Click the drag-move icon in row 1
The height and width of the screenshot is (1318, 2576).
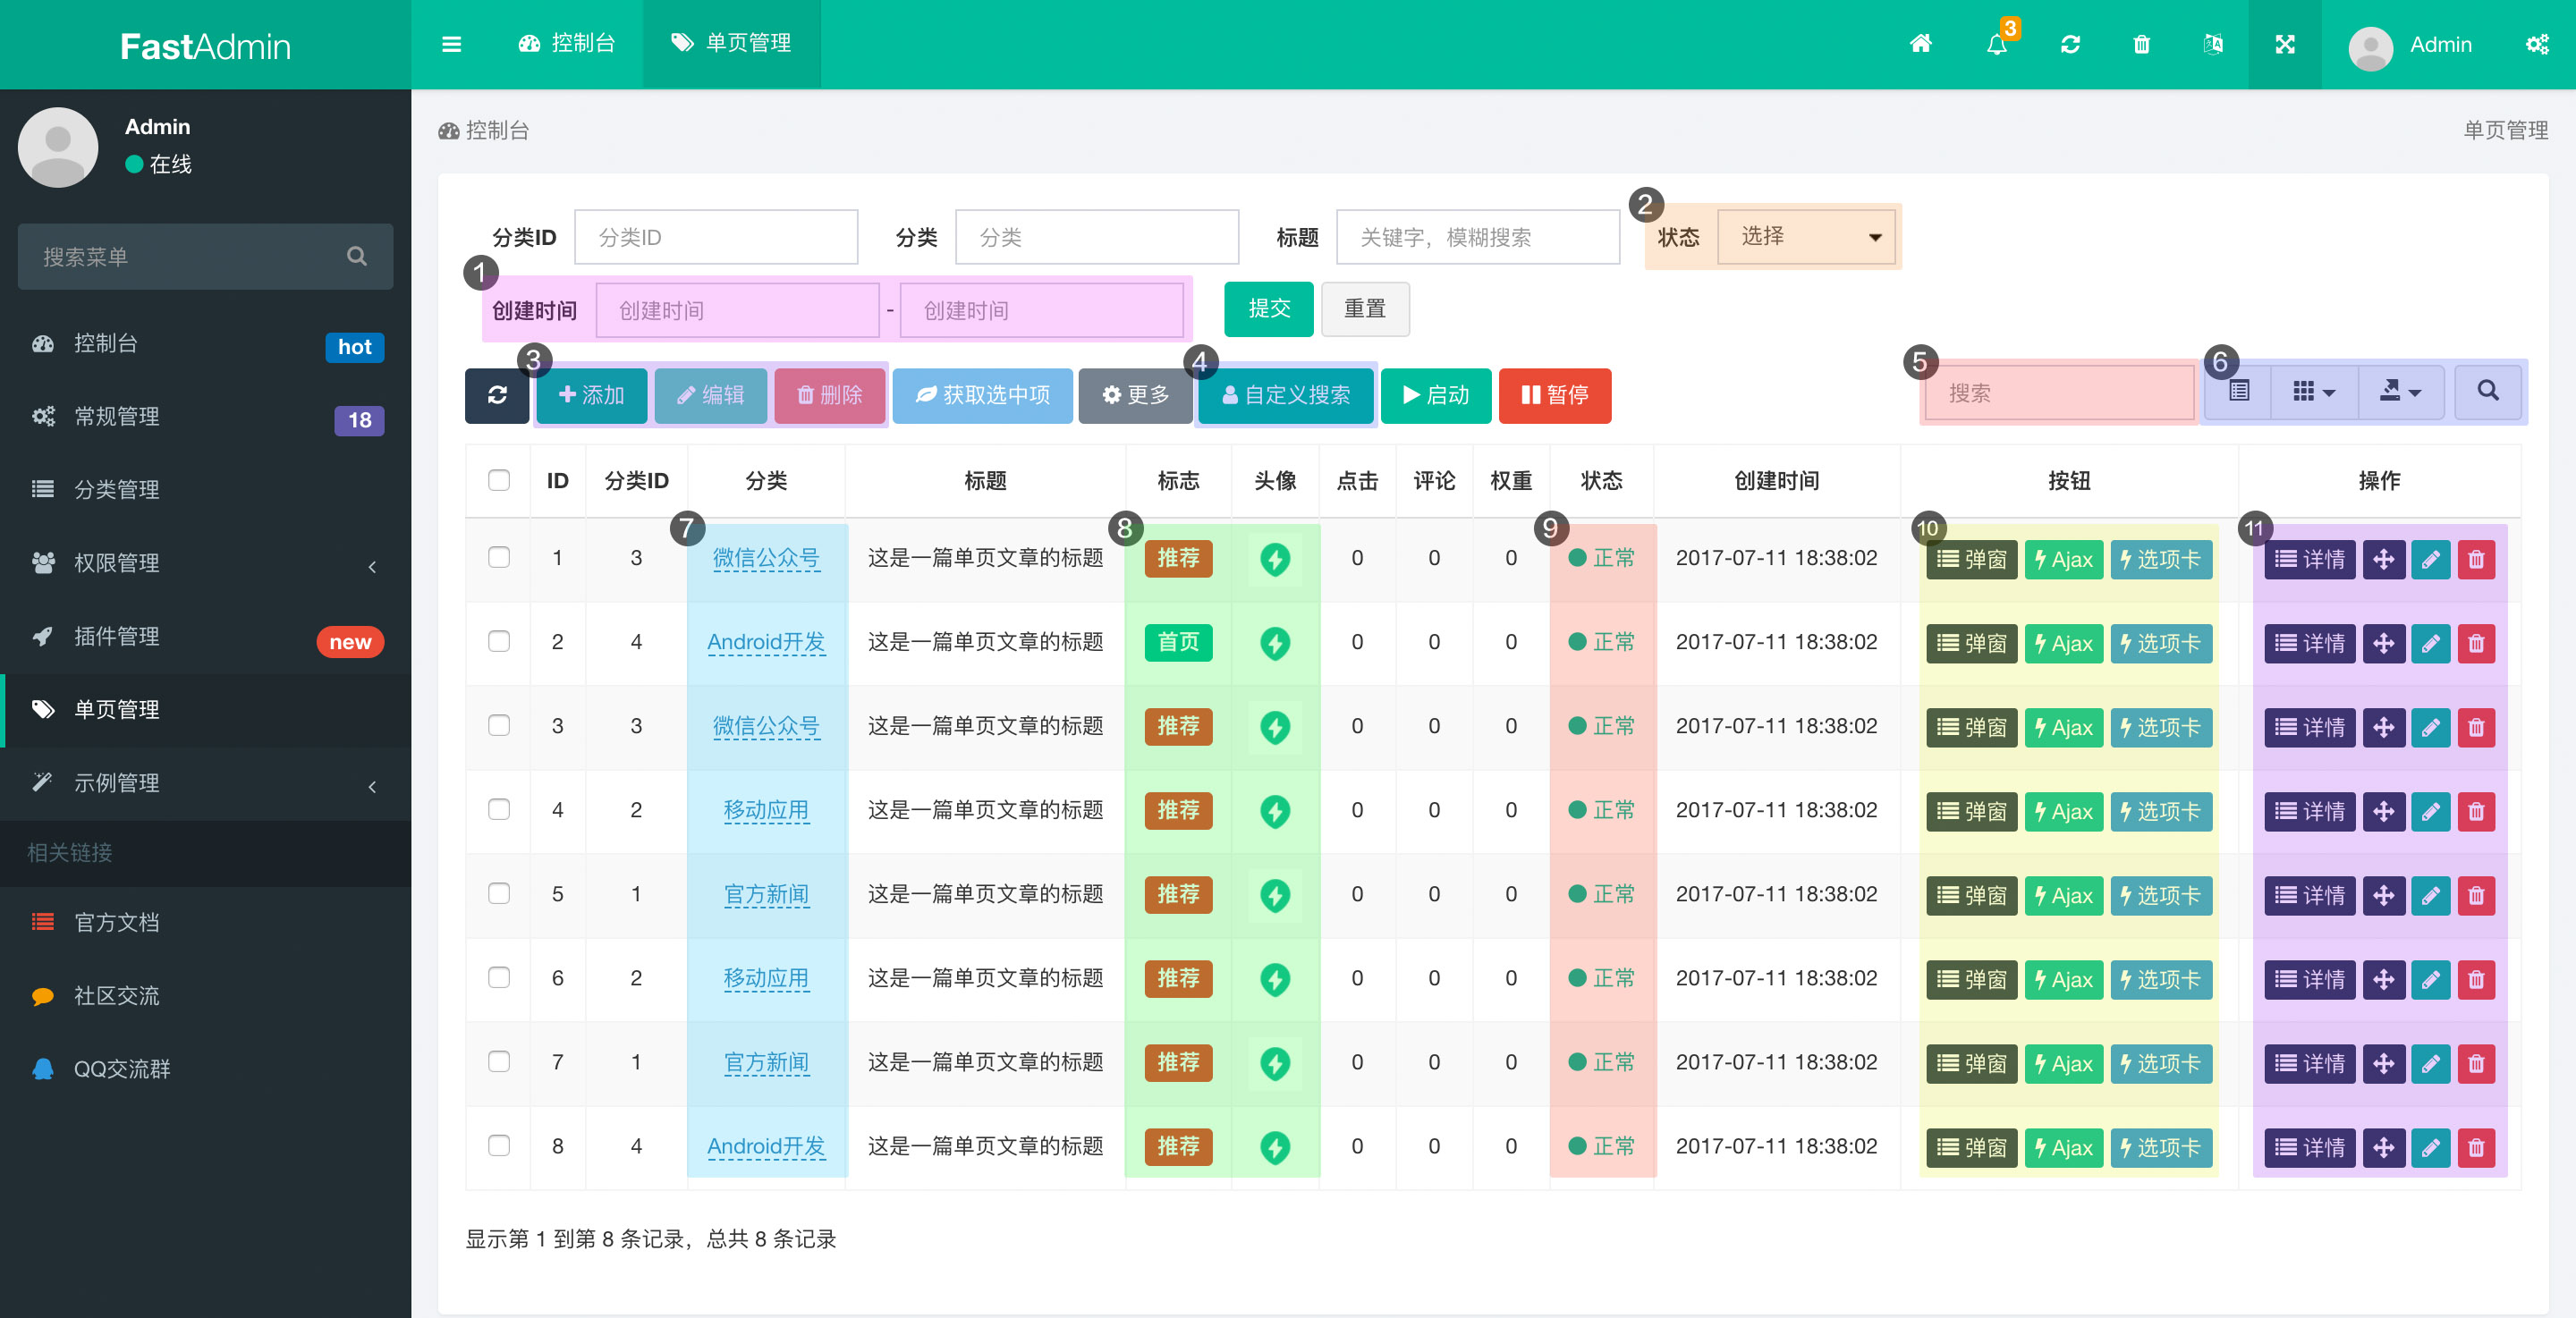point(2383,559)
